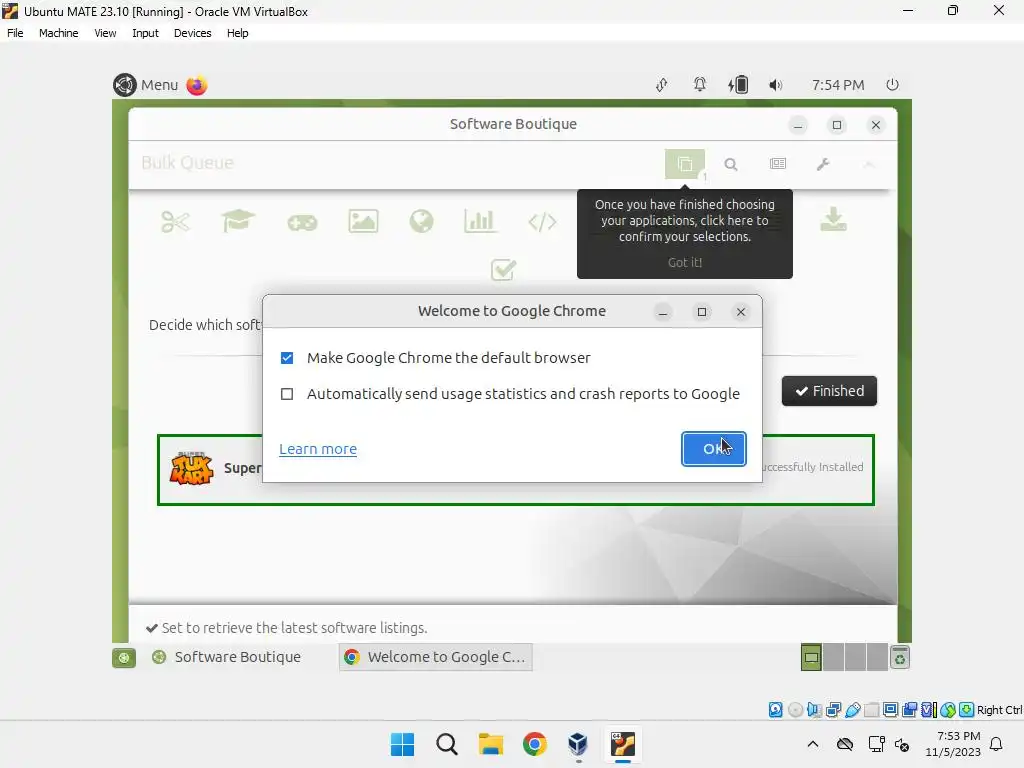Click the SuperTuxKart application thumbnail
This screenshot has height=768, width=1024.
[191, 468]
